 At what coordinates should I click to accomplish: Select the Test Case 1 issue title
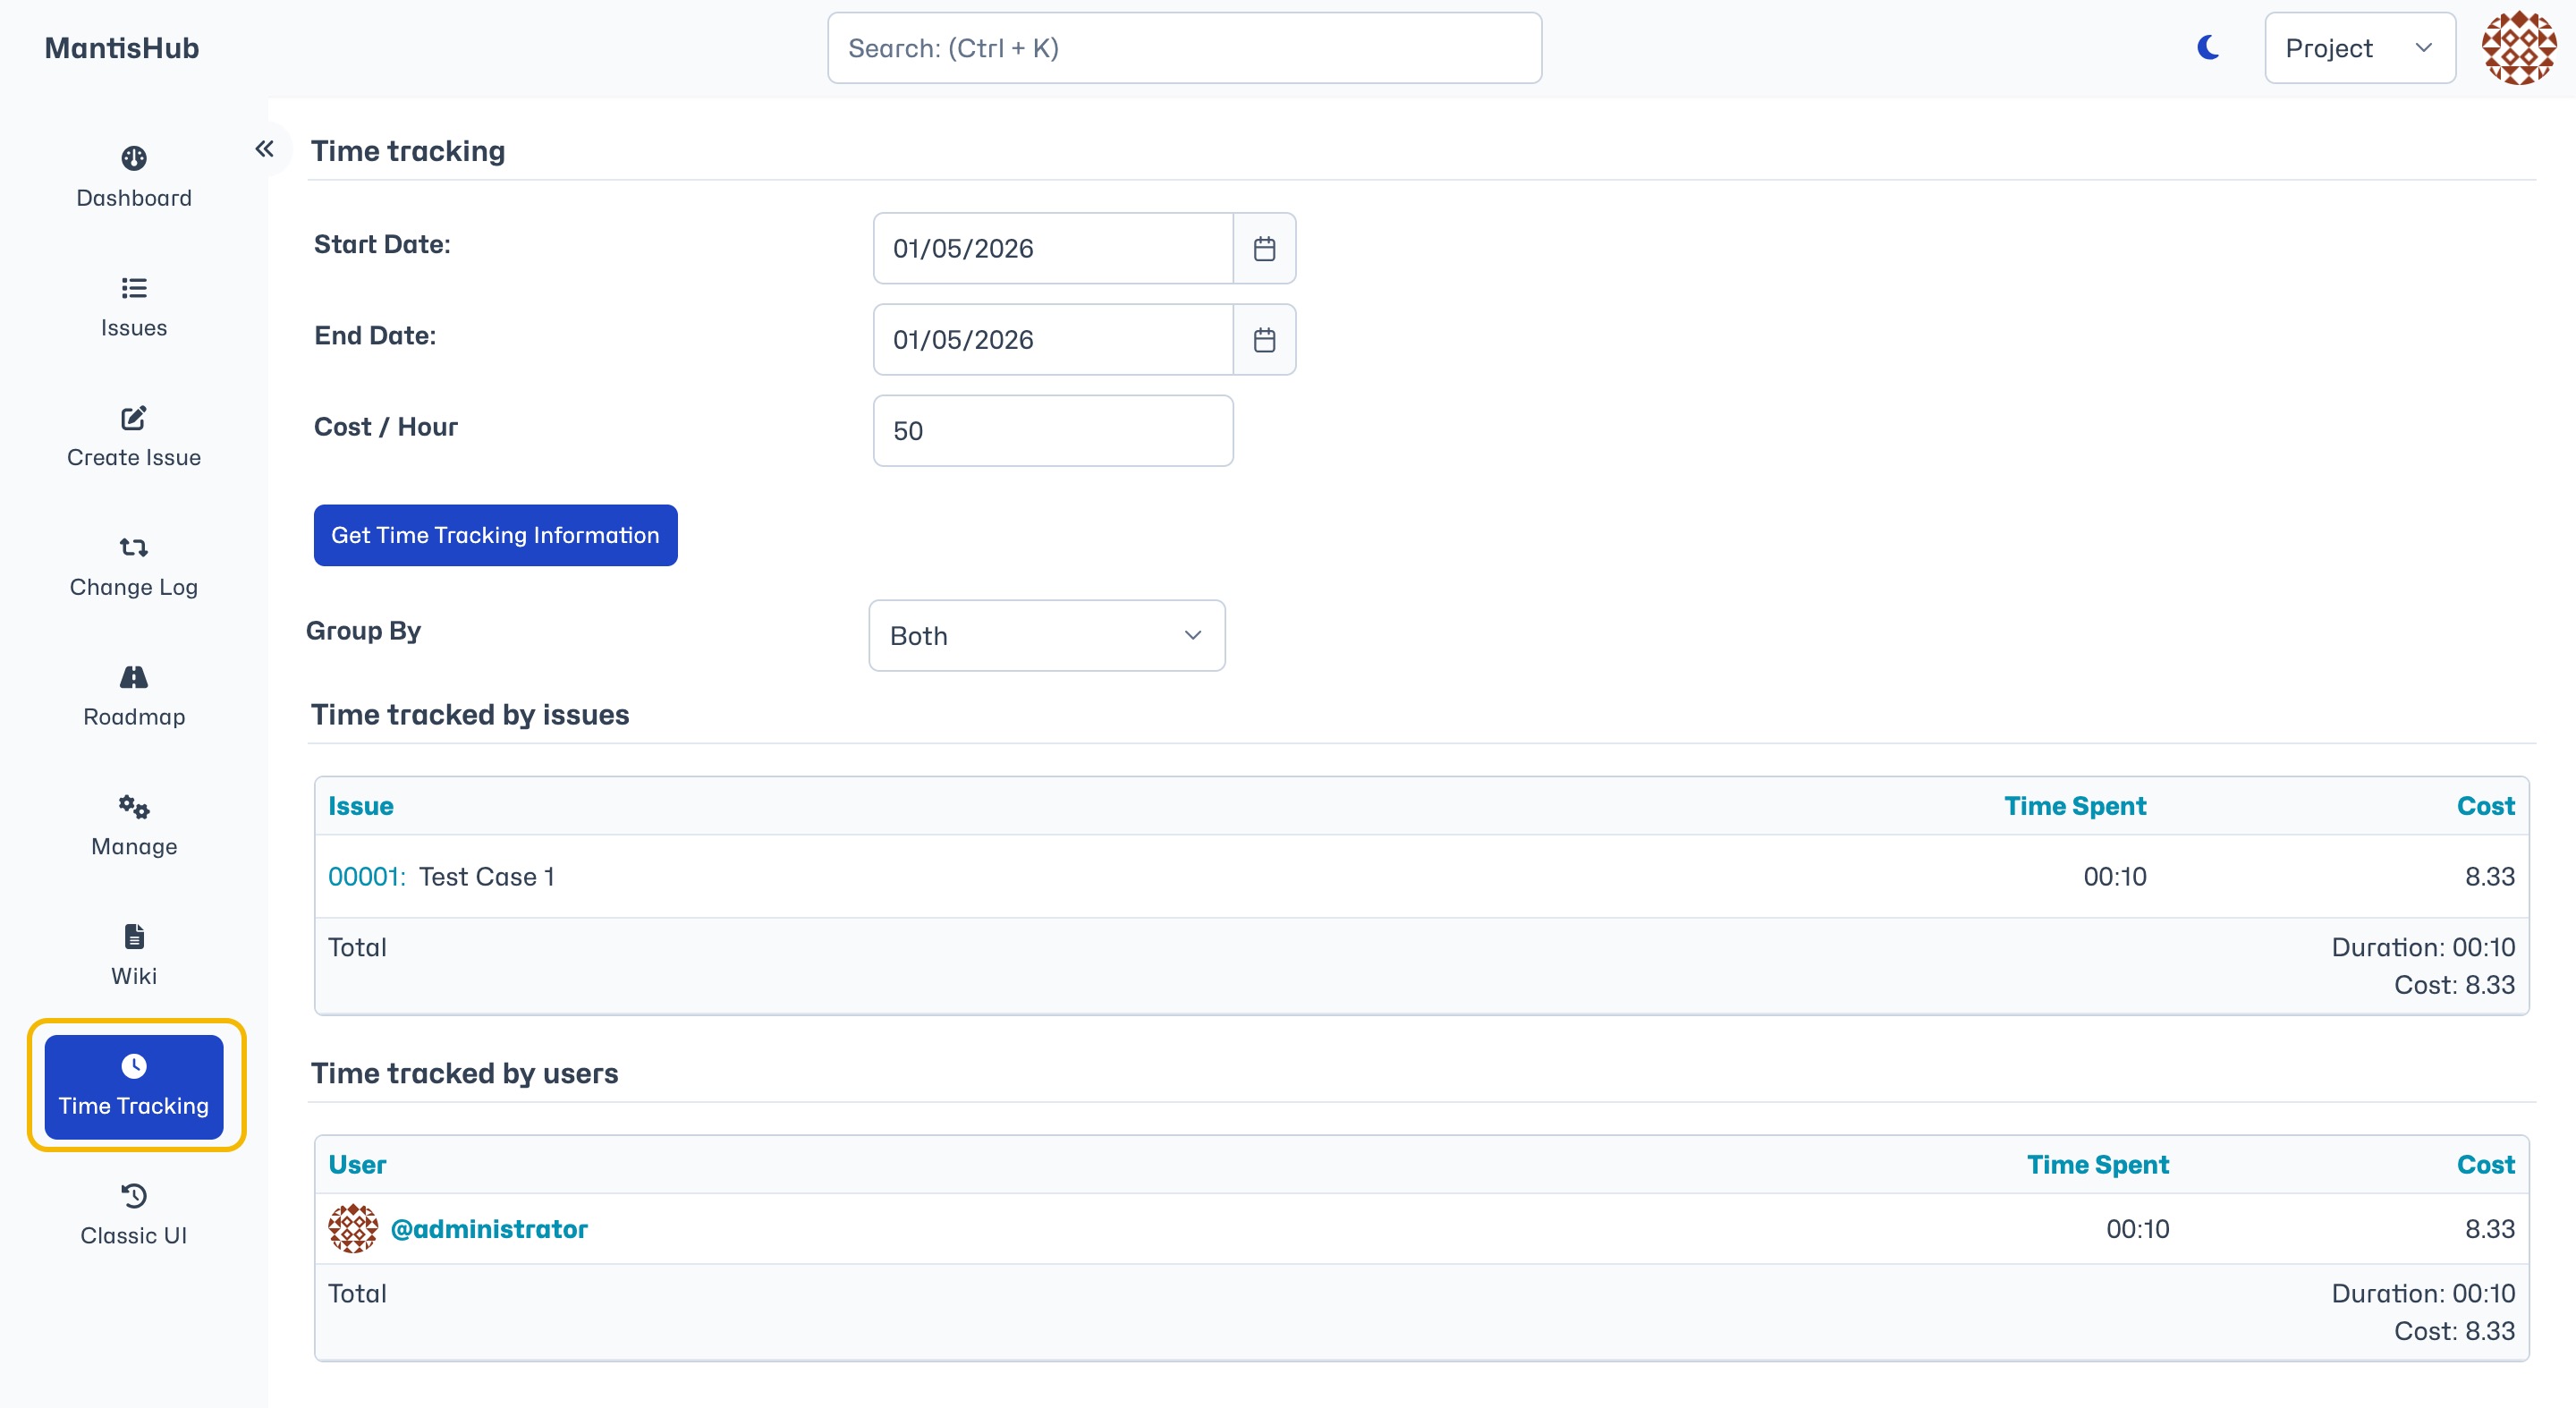[487, 876]
